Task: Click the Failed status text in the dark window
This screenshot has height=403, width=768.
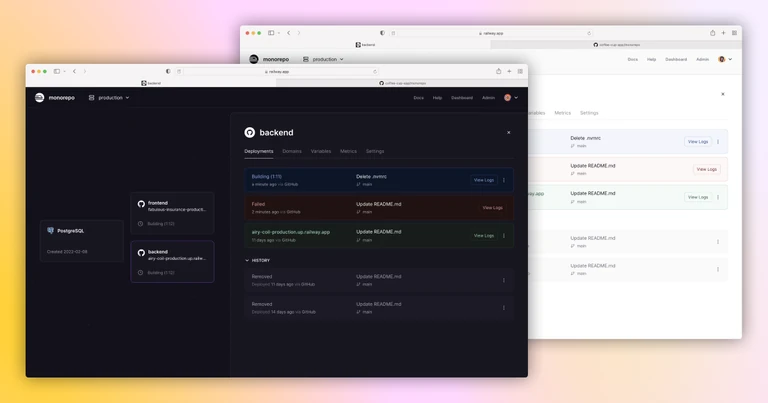Action: click(258, 204)
